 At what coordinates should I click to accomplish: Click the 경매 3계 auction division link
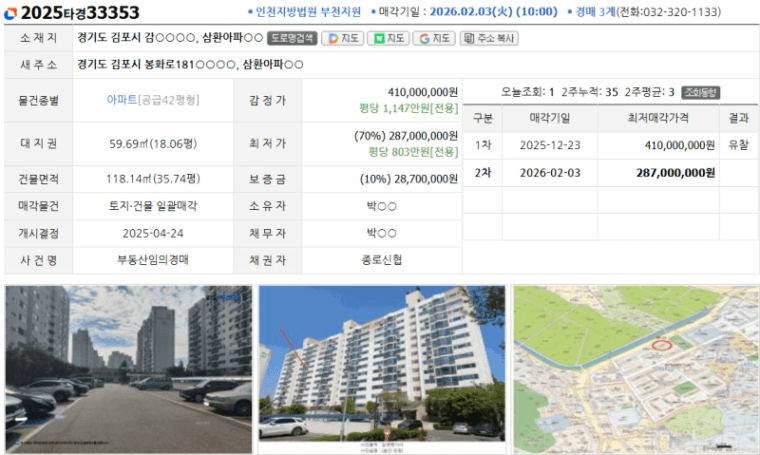[x=596, y=12]
